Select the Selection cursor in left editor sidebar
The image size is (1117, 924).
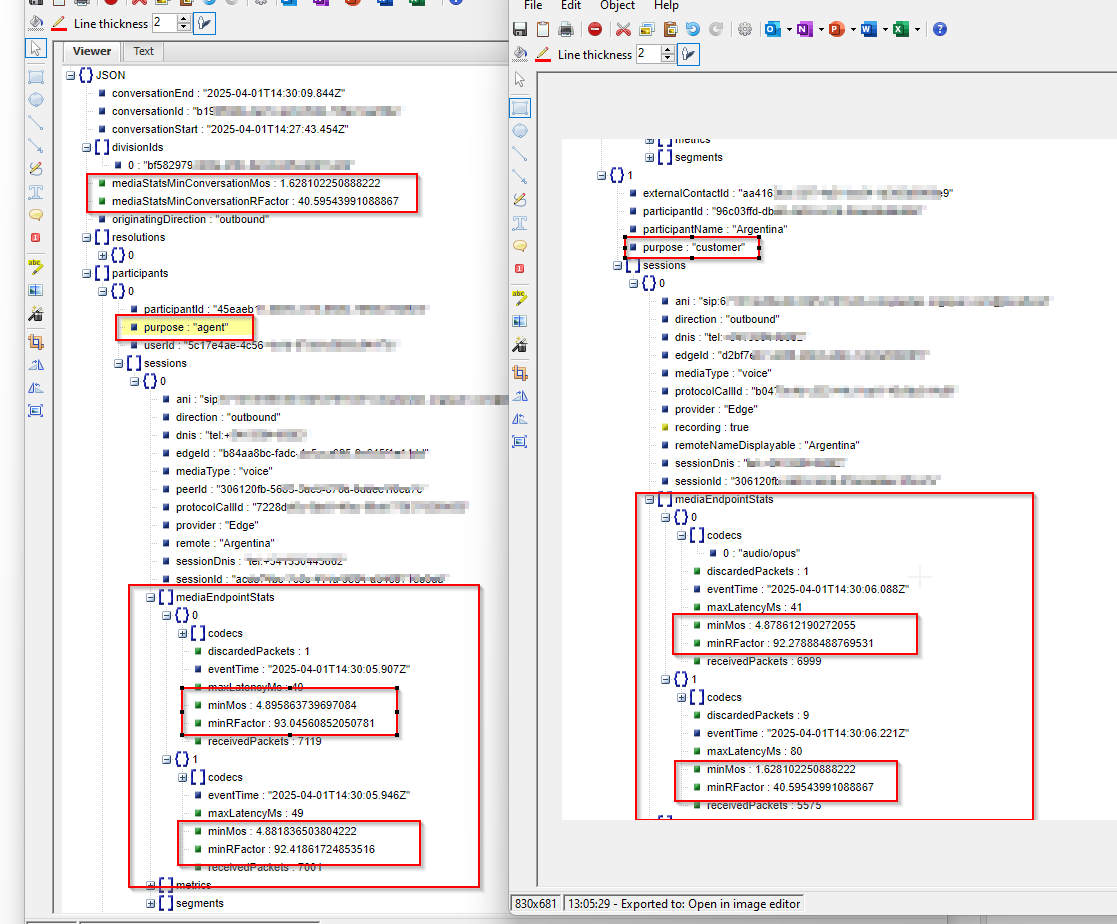36,48
